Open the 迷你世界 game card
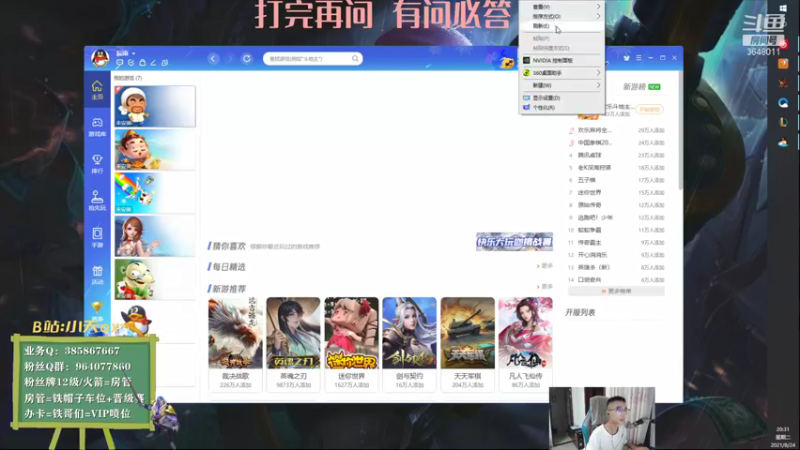 [352, 344]
